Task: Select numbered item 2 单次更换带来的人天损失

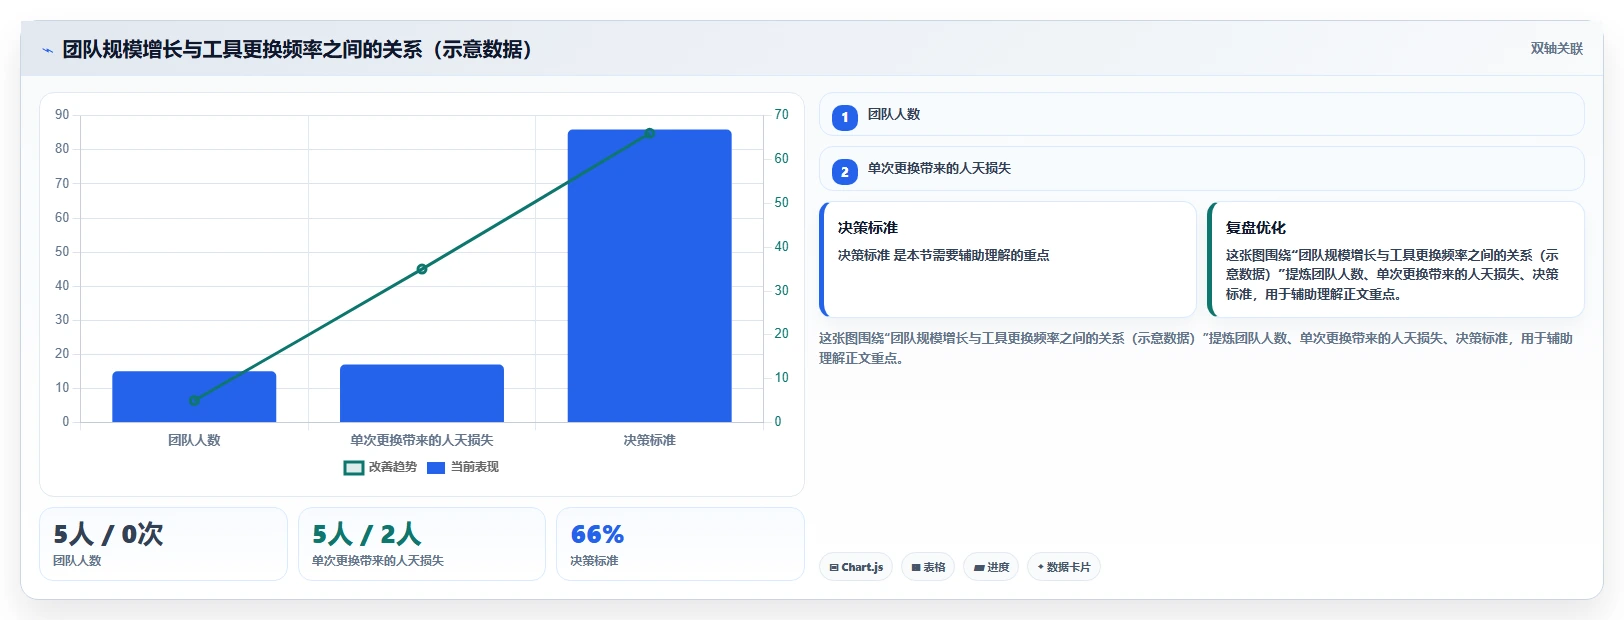Action: 1201,168
